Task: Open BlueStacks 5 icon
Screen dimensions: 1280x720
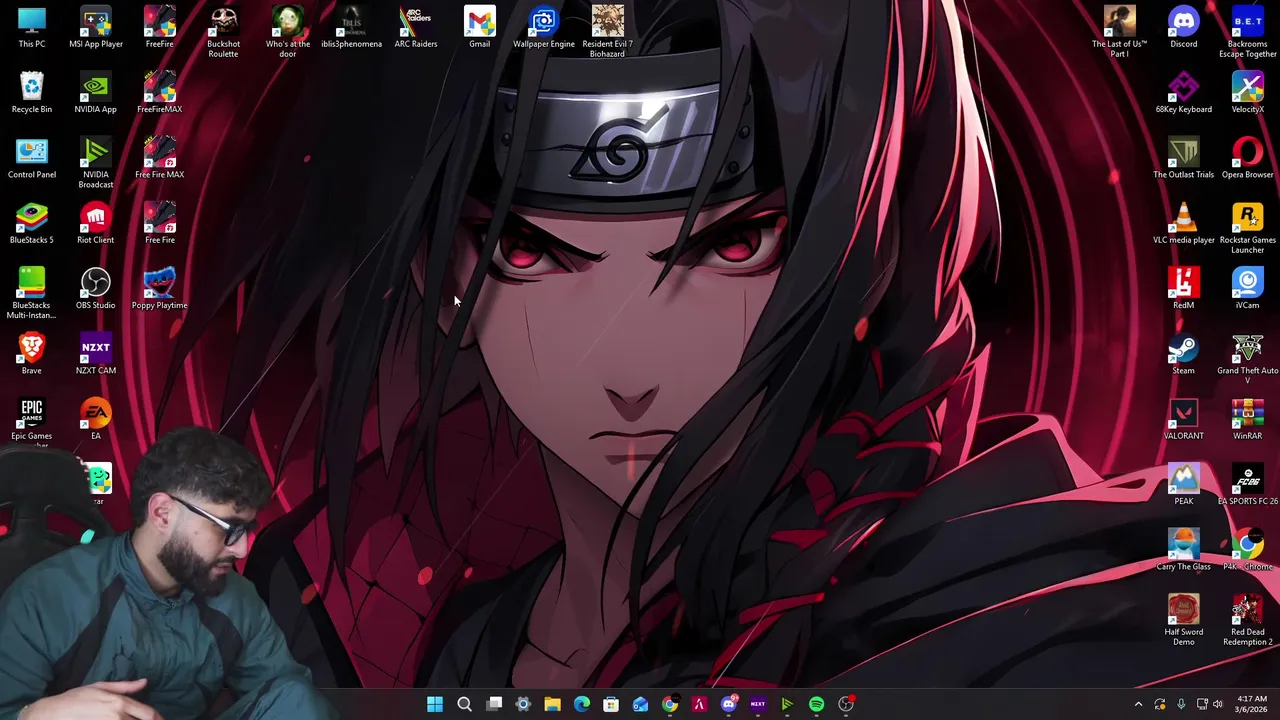Action: 32,223
